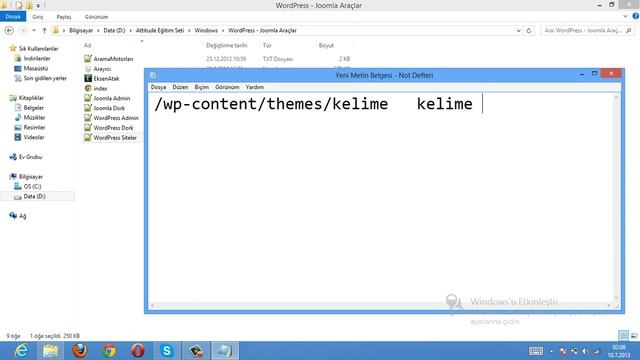
Task: Expand the Explorer ribbon chevron
Action: [625, 16]
